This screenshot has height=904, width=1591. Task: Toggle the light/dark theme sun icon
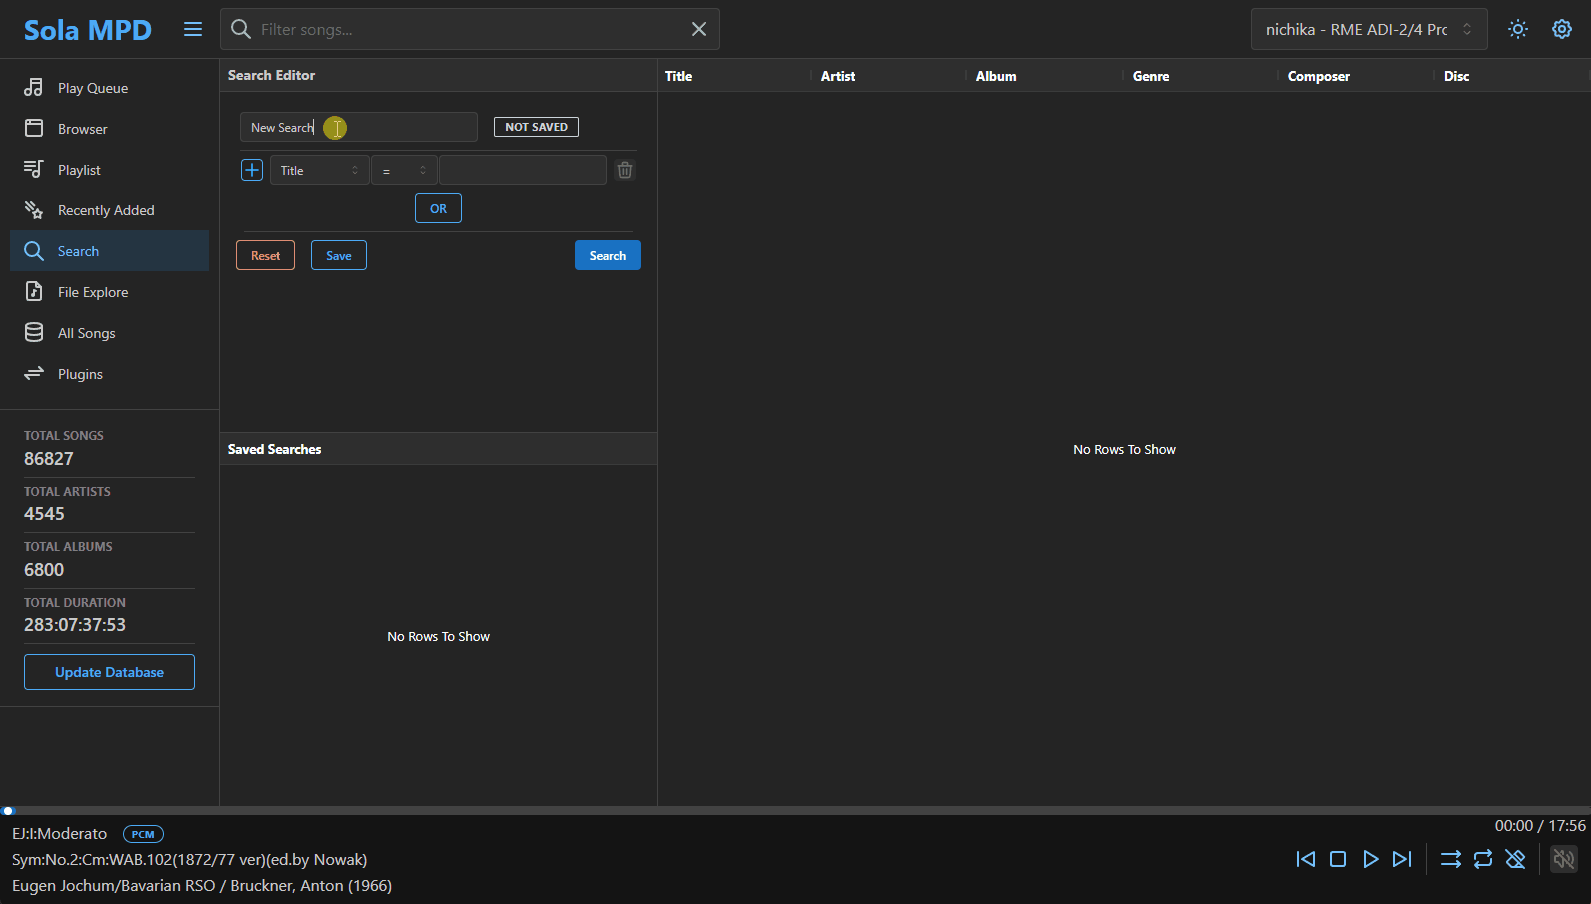[1517, 29]
